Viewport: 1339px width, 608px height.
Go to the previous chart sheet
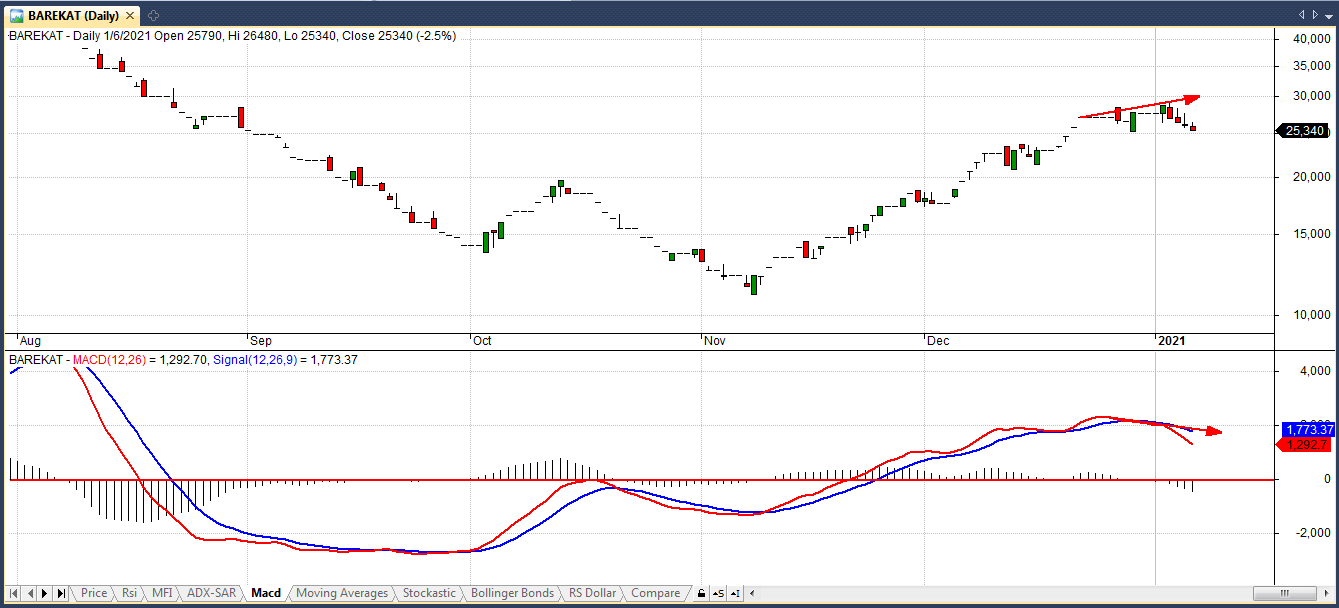pos(31,594)
